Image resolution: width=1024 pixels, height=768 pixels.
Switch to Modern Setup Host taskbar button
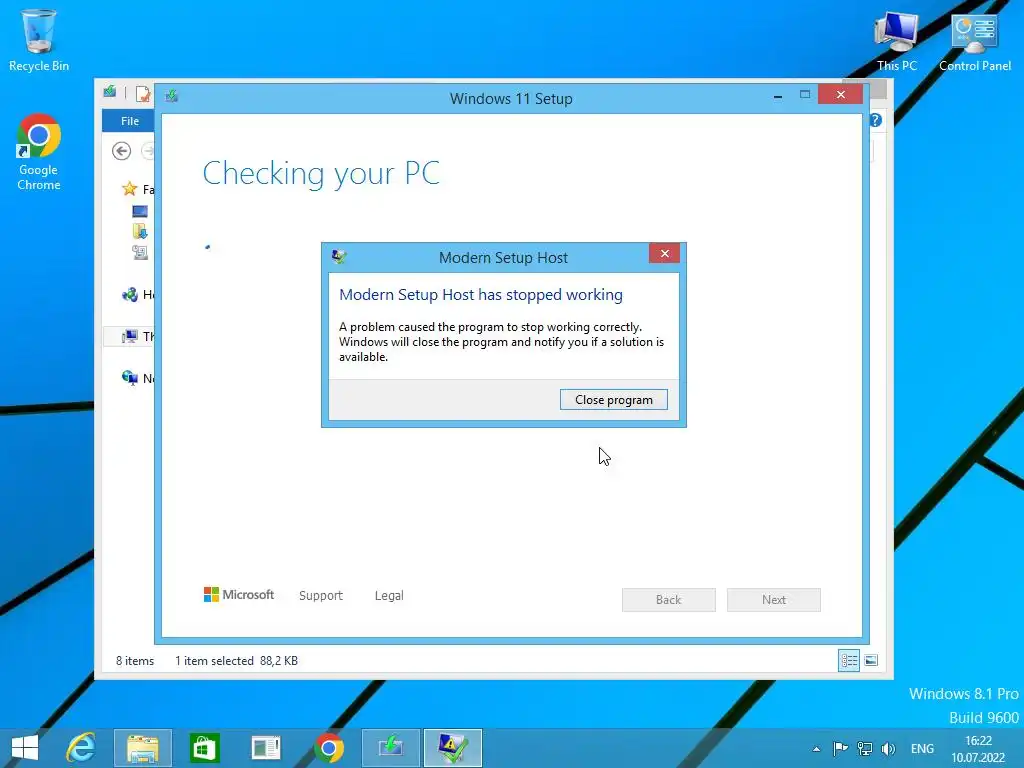click(x=453, y=748)
